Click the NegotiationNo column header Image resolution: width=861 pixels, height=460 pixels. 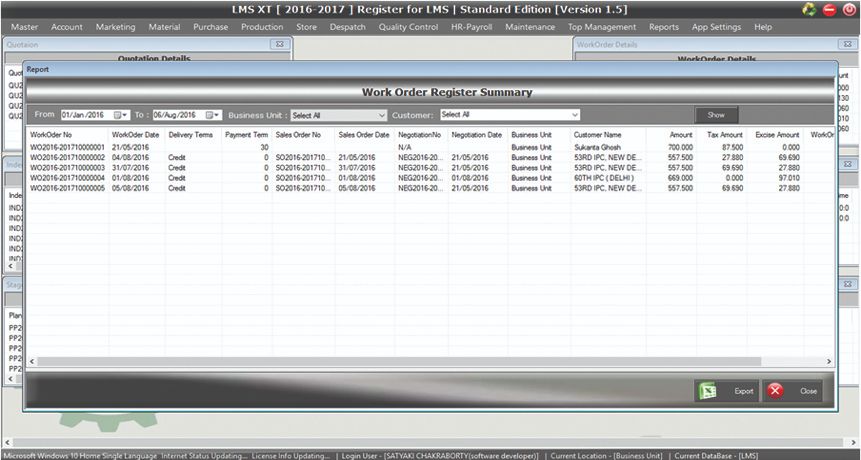(421, 135)
